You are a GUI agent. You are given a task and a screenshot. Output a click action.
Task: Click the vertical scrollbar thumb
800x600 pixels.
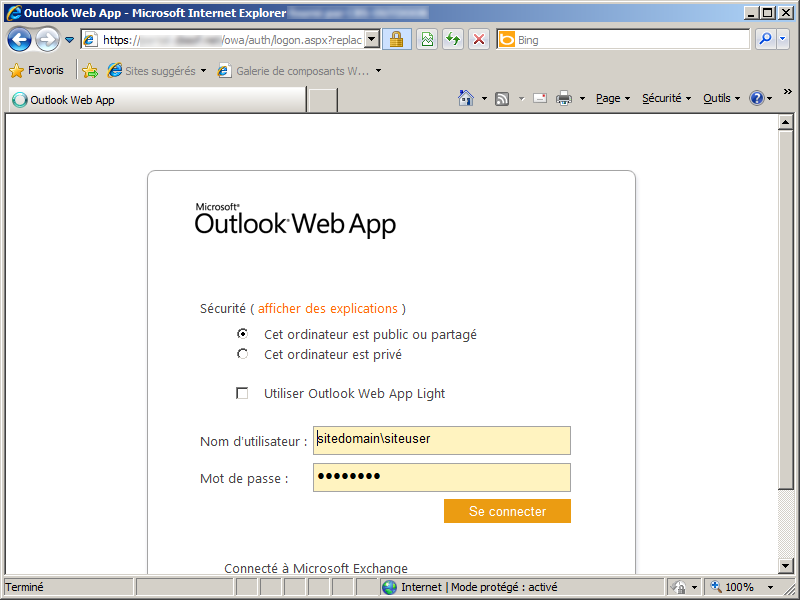(785, 309)
